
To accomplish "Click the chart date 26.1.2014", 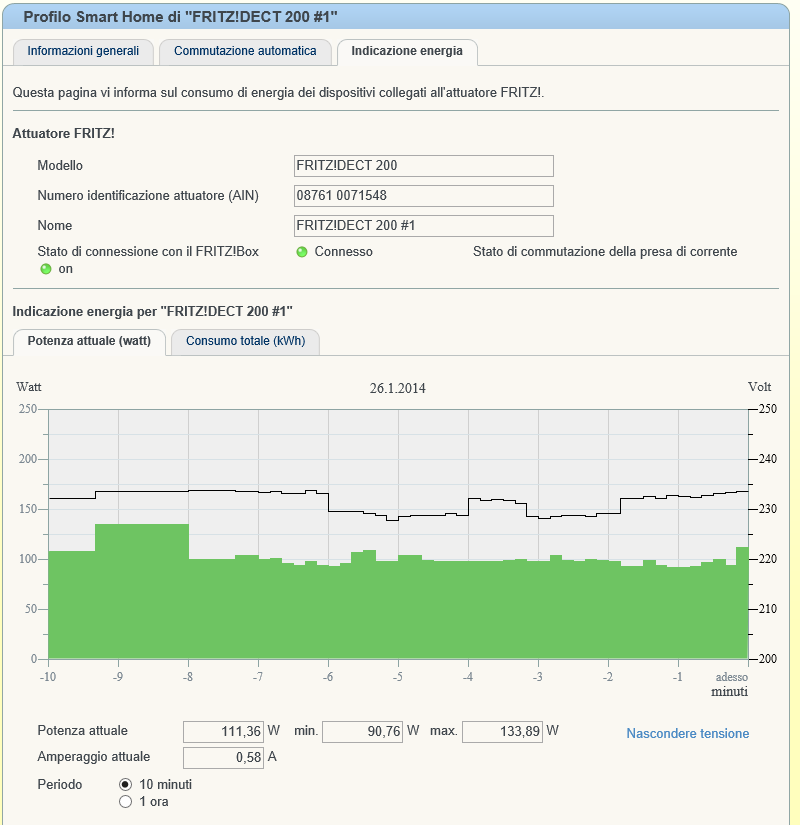I will 397,388.
